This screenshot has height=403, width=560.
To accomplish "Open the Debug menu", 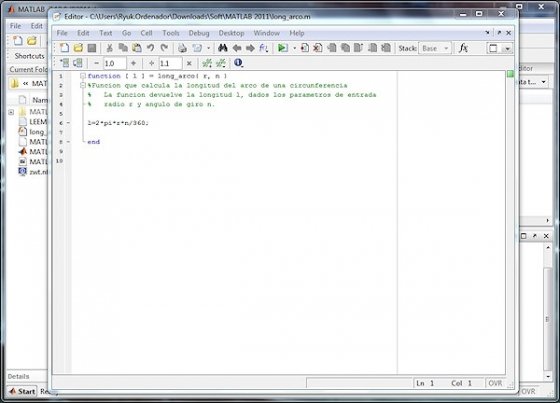I will click(x=199, y=33).
